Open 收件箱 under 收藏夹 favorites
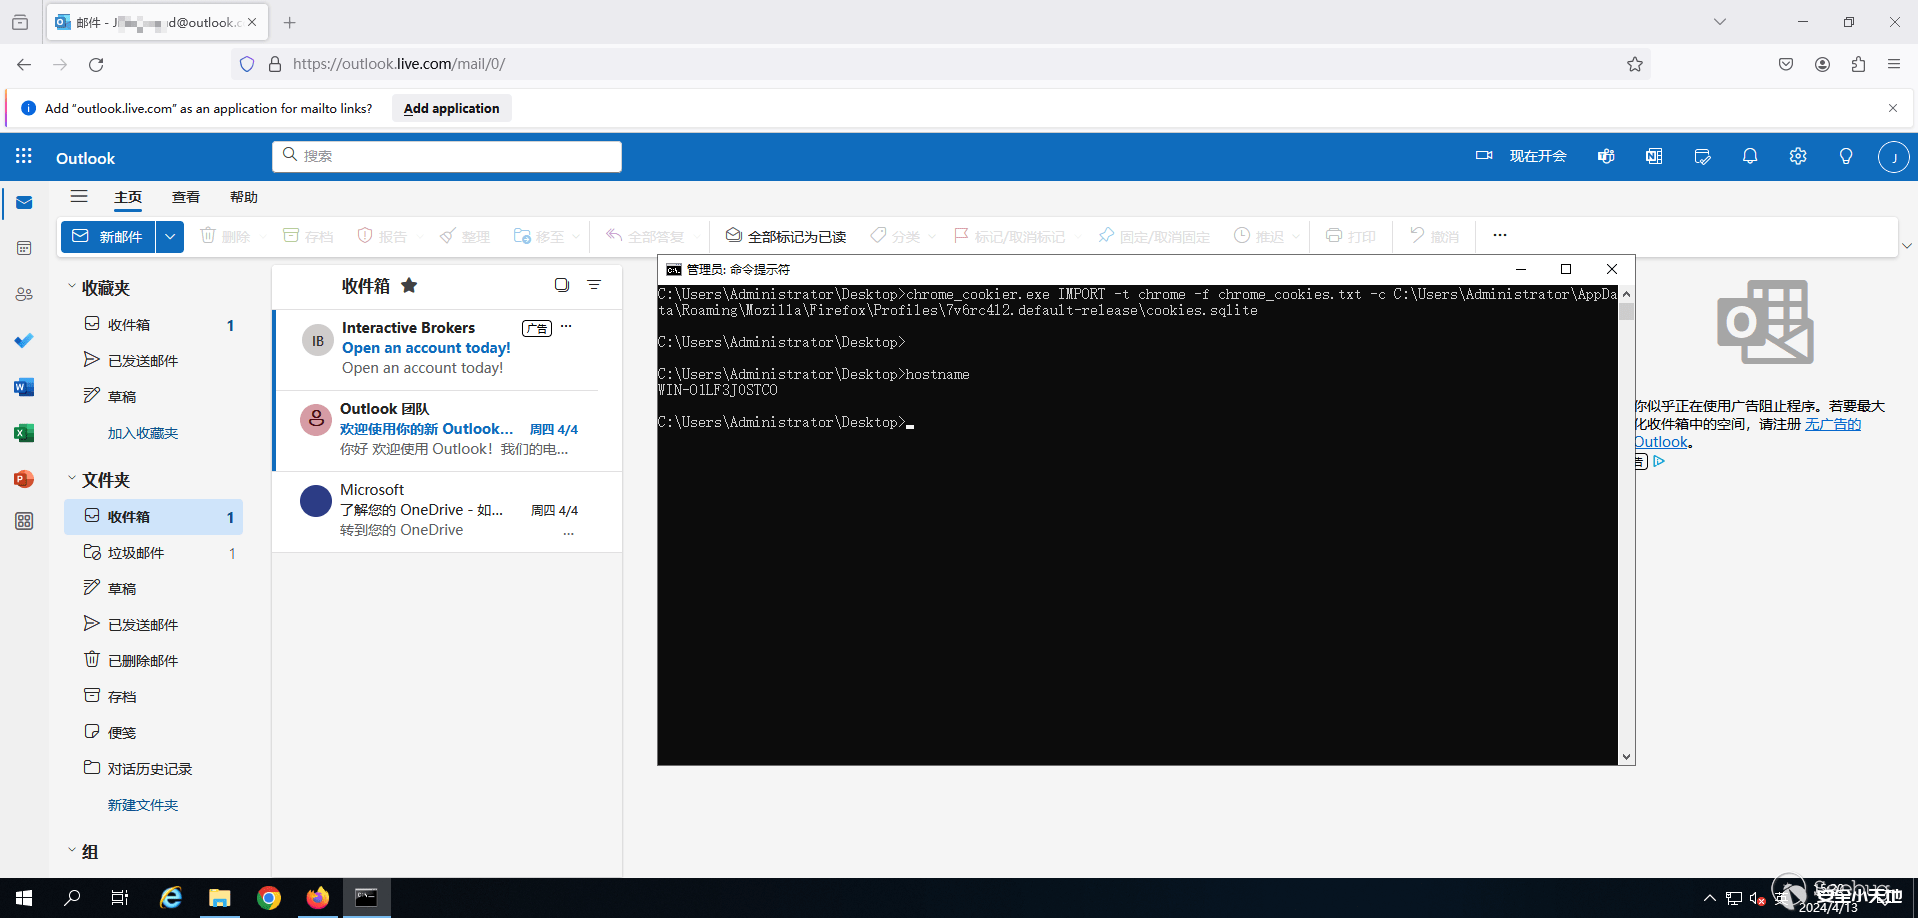 [x=154, y=325]
